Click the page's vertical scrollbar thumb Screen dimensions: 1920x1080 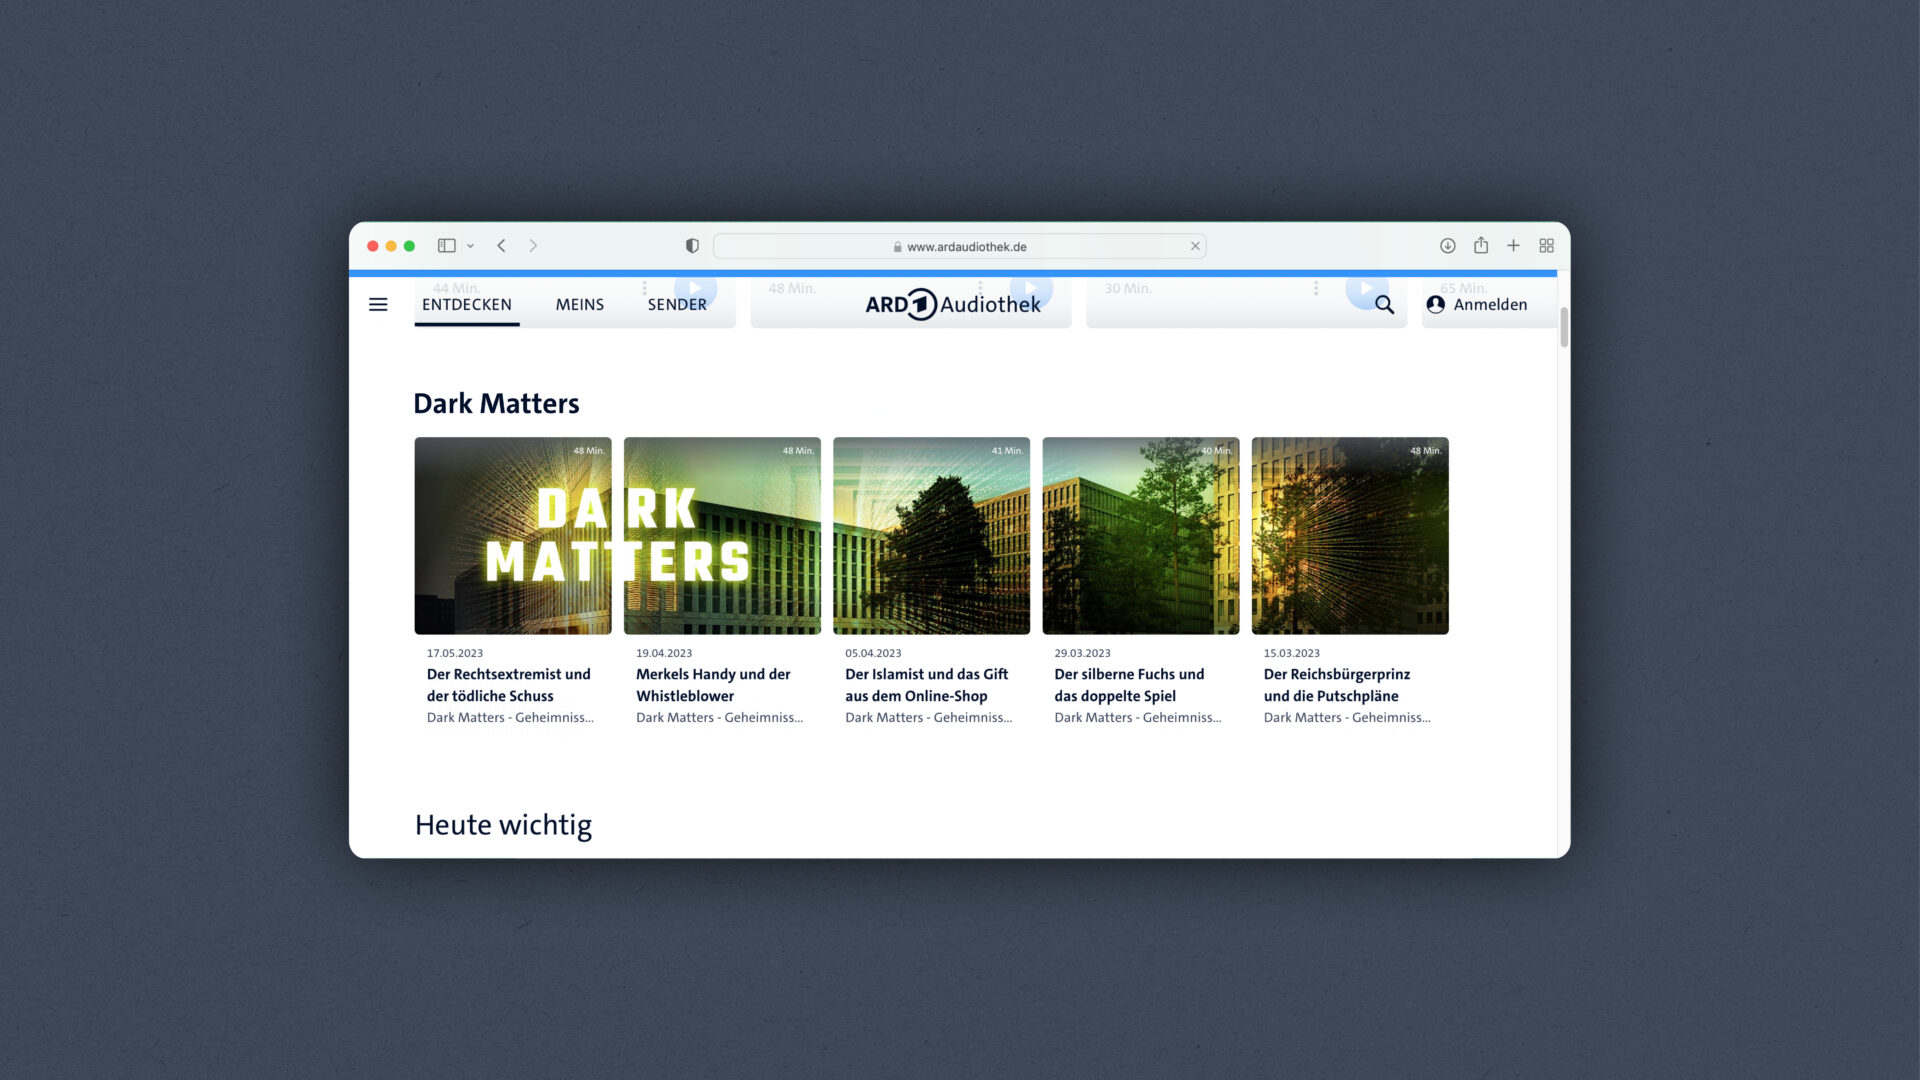(1564, 327)
